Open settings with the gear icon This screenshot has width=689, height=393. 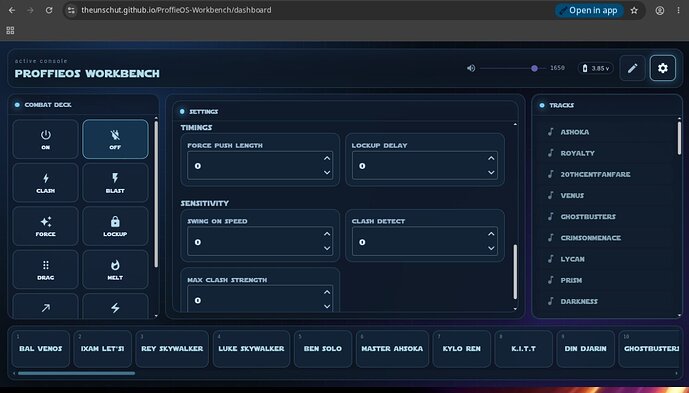tap(663, 68)
